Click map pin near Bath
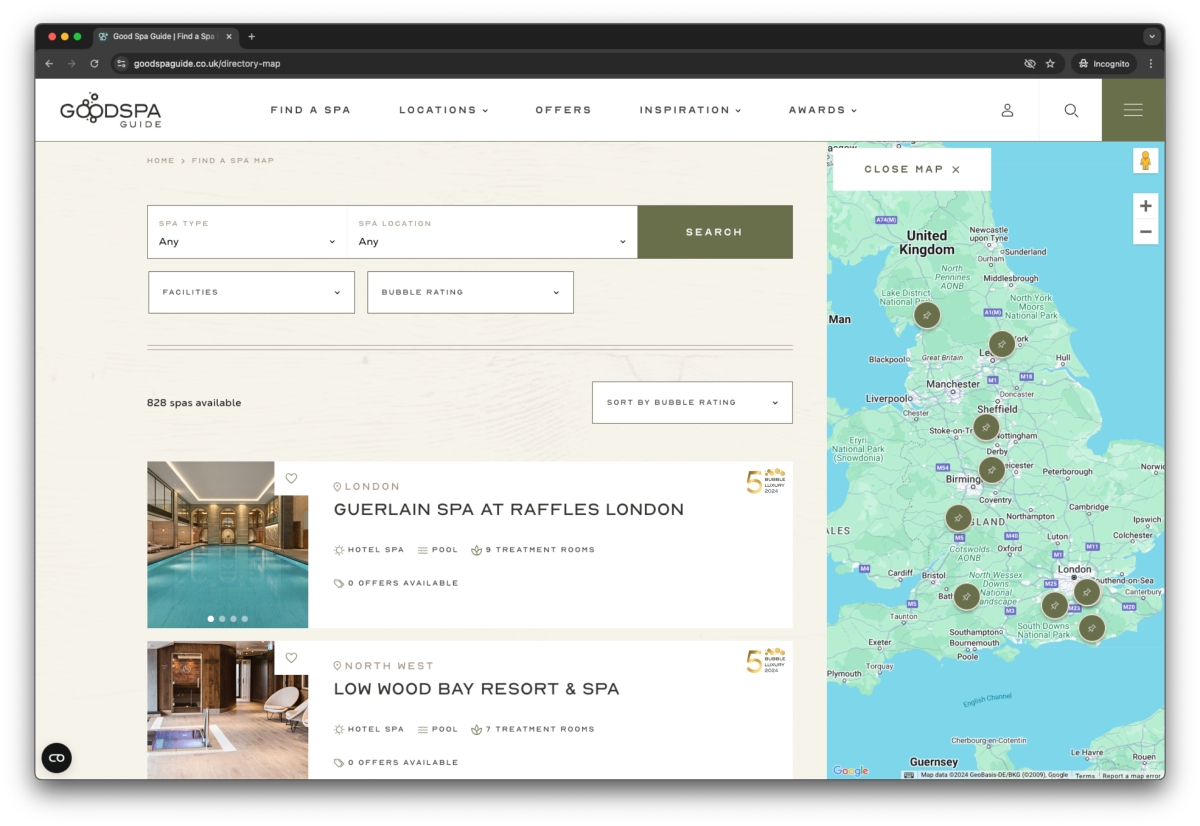 click(966, 597)
